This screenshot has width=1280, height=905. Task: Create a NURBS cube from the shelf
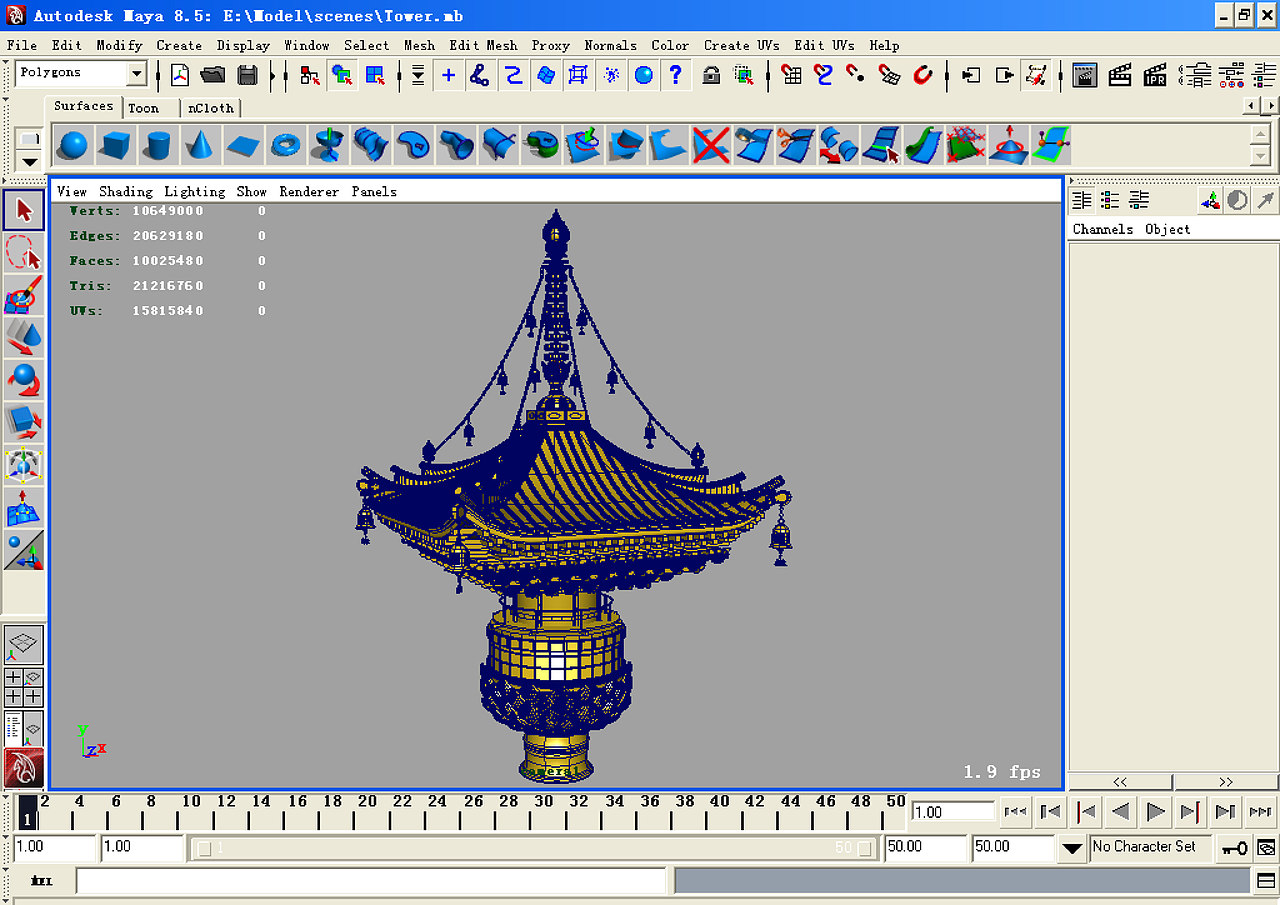tap(114, 145)
